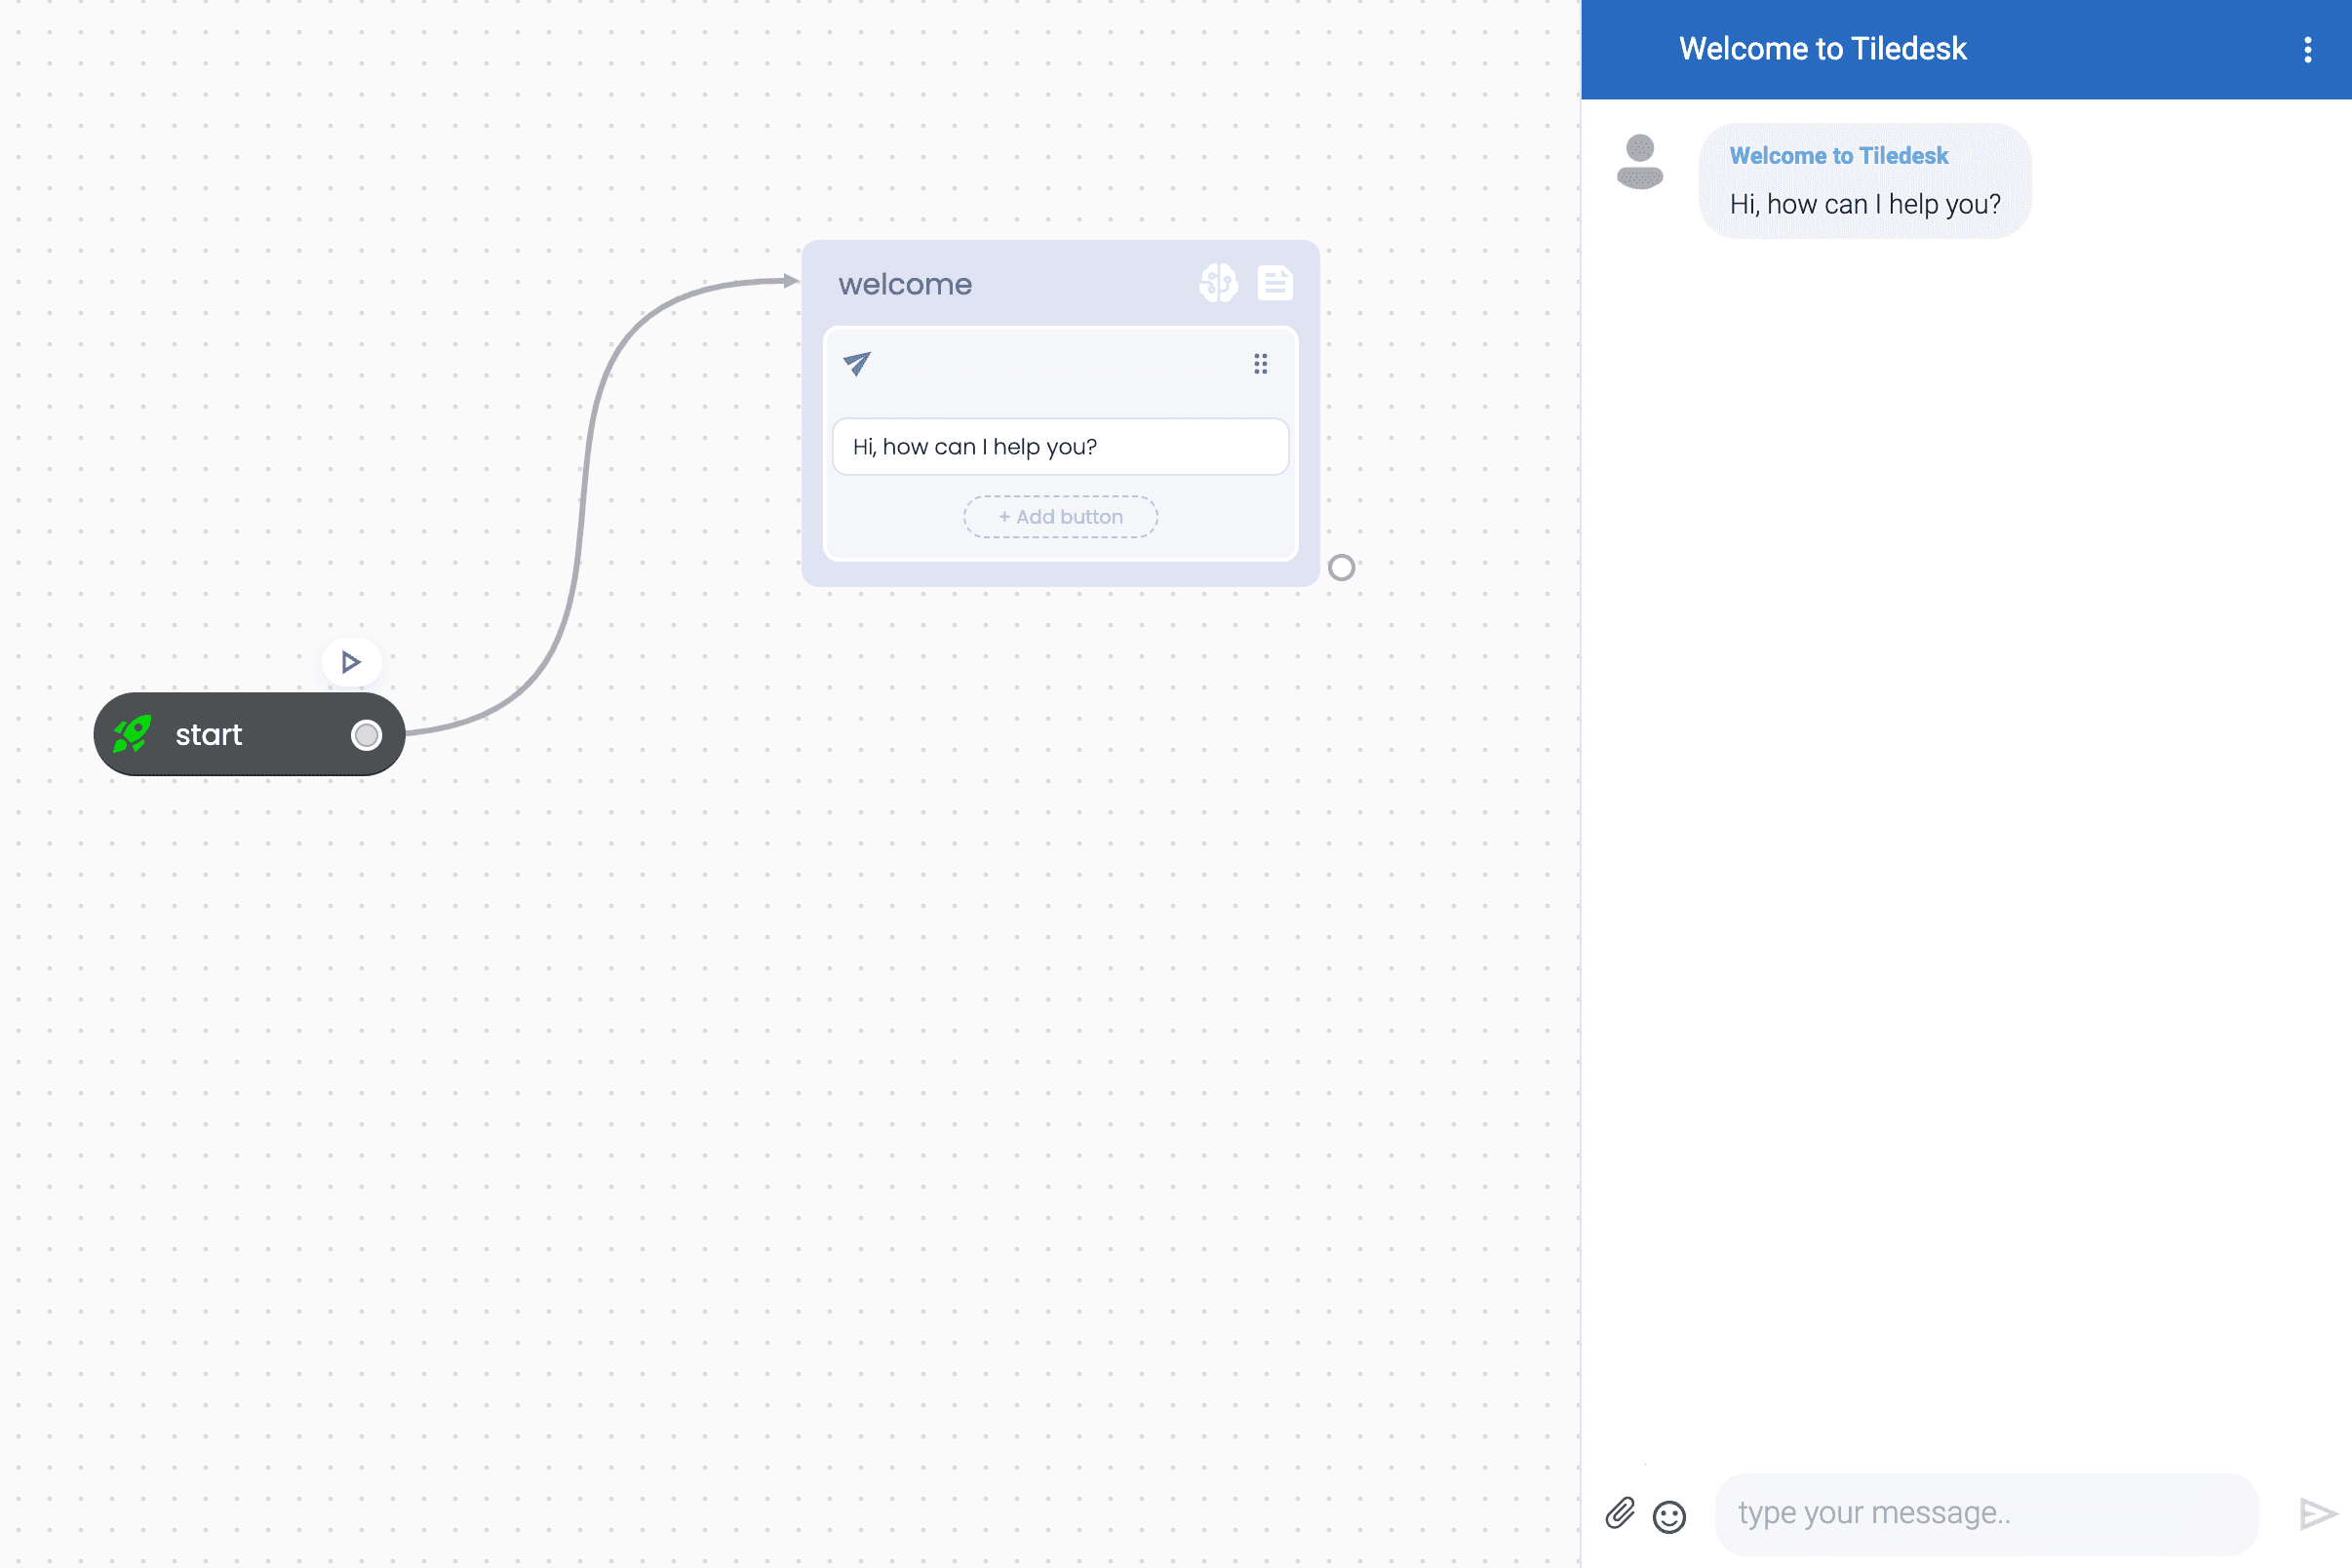The height and width of the screenshot is (1568, 2352).
Task: Click the play button above the start block
Action: click(x=351, y=662)
